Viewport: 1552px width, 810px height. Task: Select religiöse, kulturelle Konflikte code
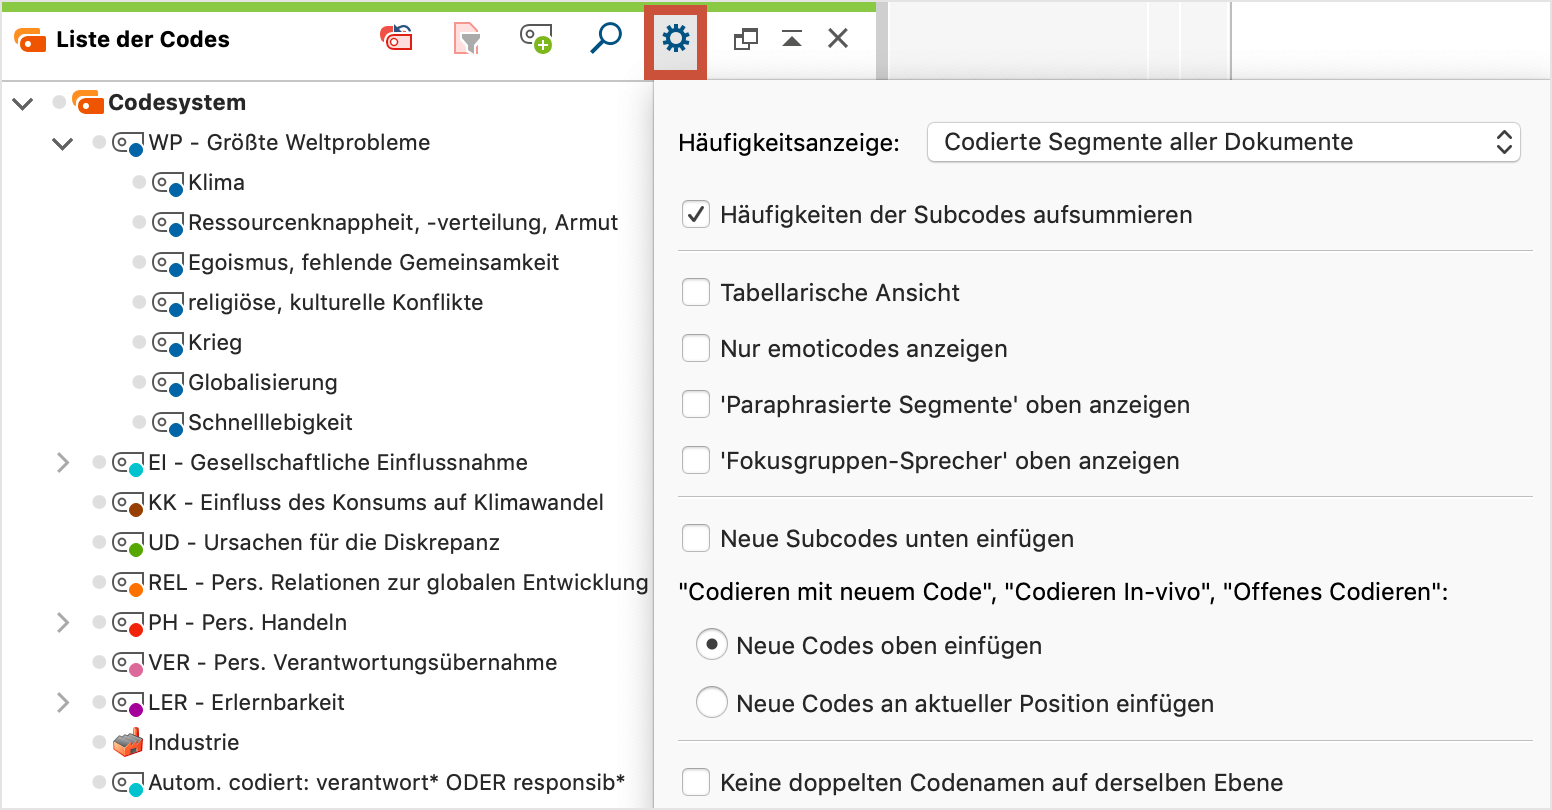pos(335,302)
